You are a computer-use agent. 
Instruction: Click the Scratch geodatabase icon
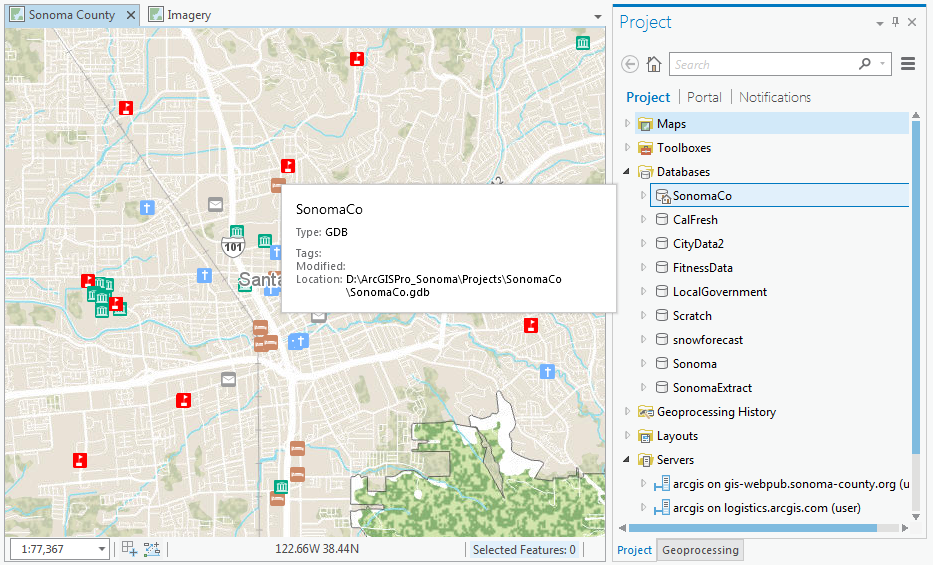click(x=662, y=315)
